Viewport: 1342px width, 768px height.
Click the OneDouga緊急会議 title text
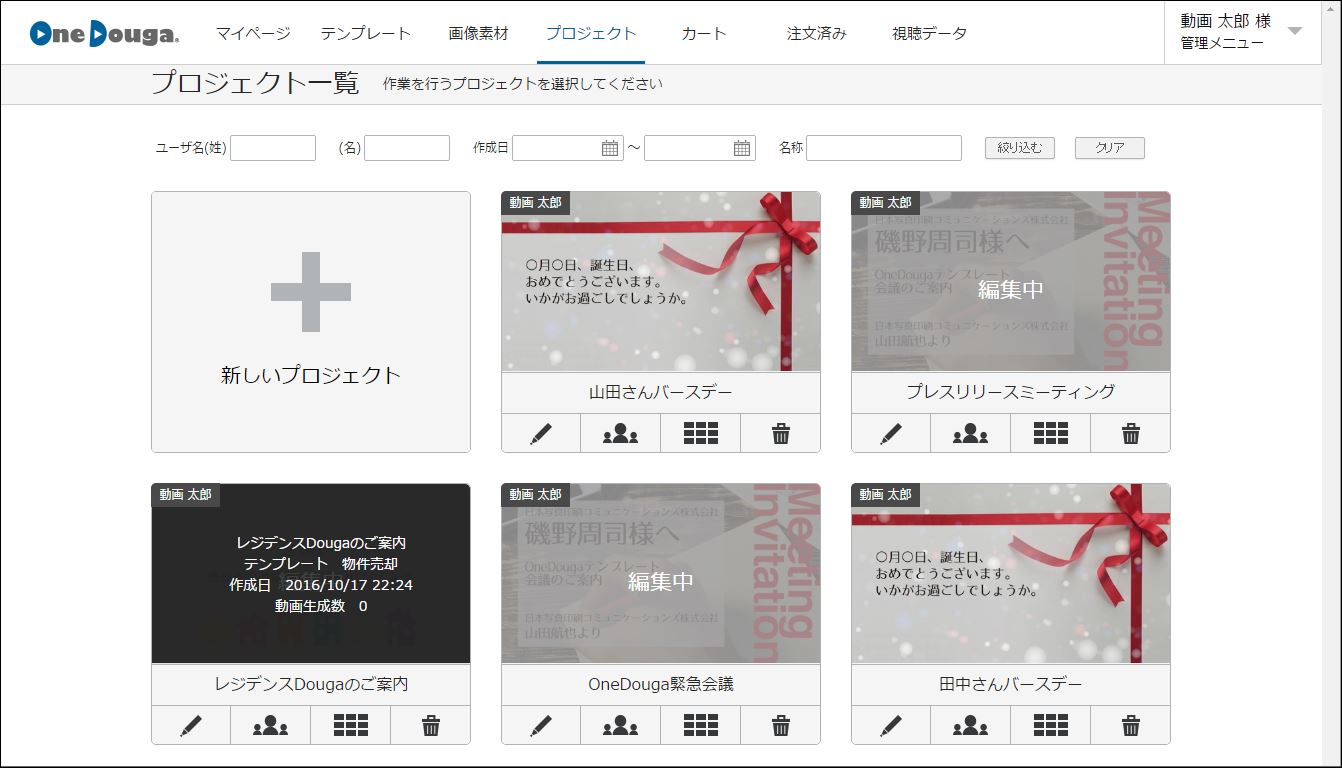(661, 685)
